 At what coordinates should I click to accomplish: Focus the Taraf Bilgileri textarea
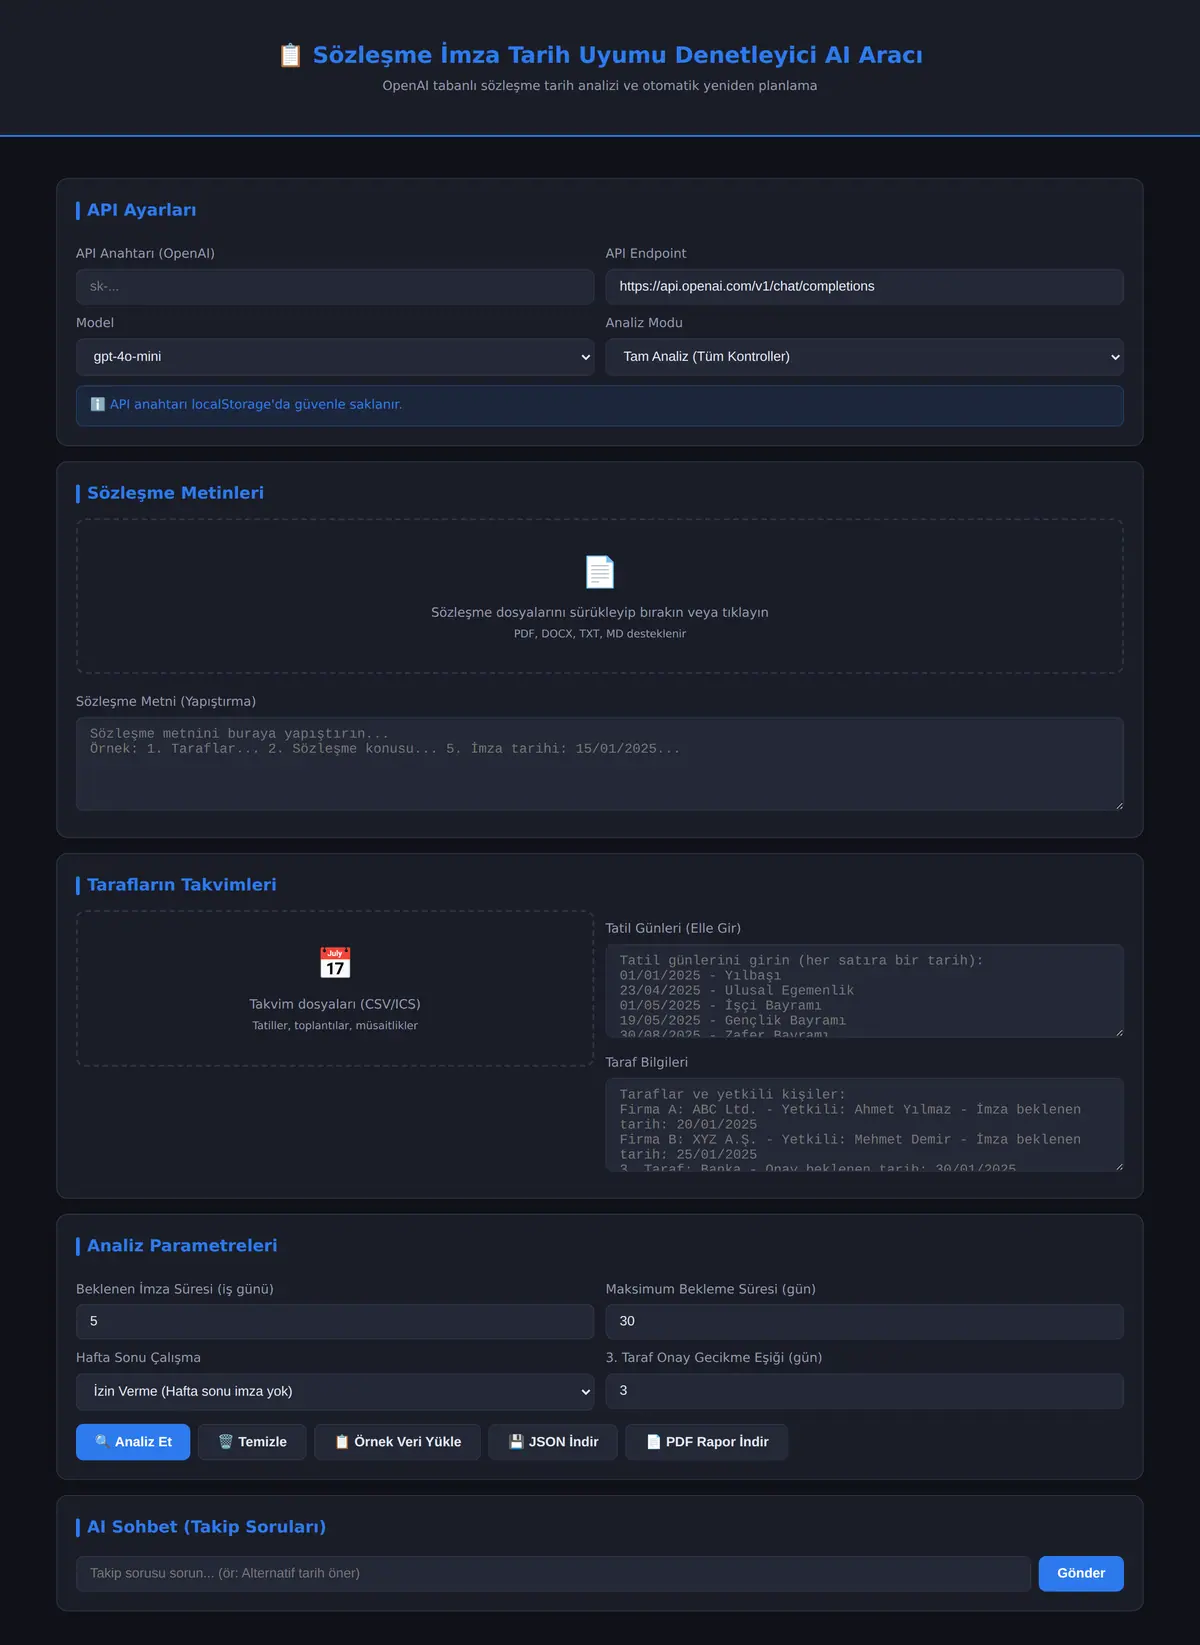click(x=864, y=1124)
